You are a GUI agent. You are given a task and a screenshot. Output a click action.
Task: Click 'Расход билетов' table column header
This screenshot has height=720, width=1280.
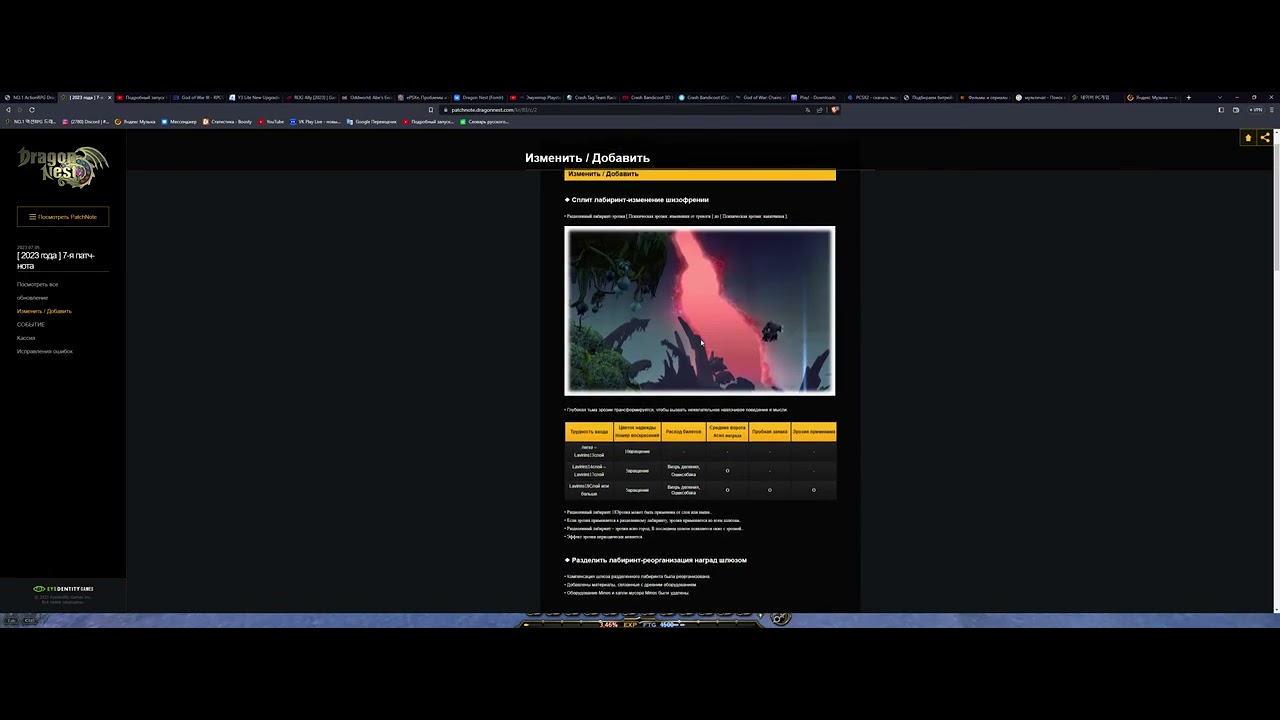(x=684, y=432)
